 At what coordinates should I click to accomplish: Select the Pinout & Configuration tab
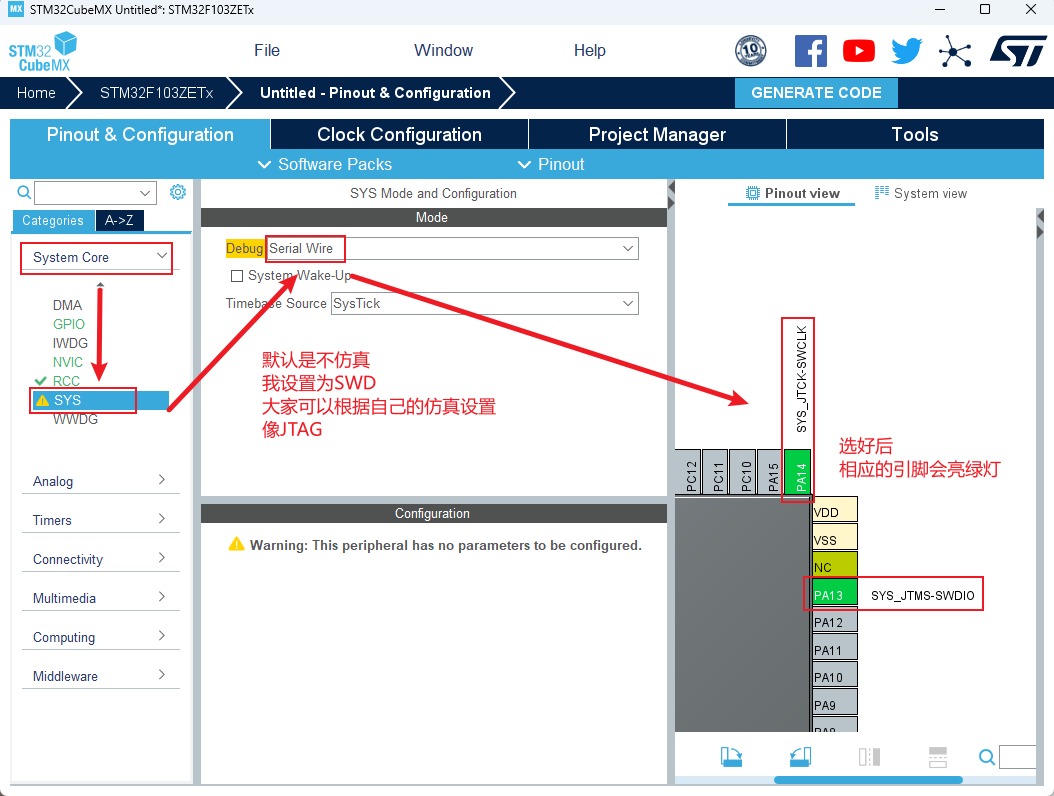(x=140, y=134)
